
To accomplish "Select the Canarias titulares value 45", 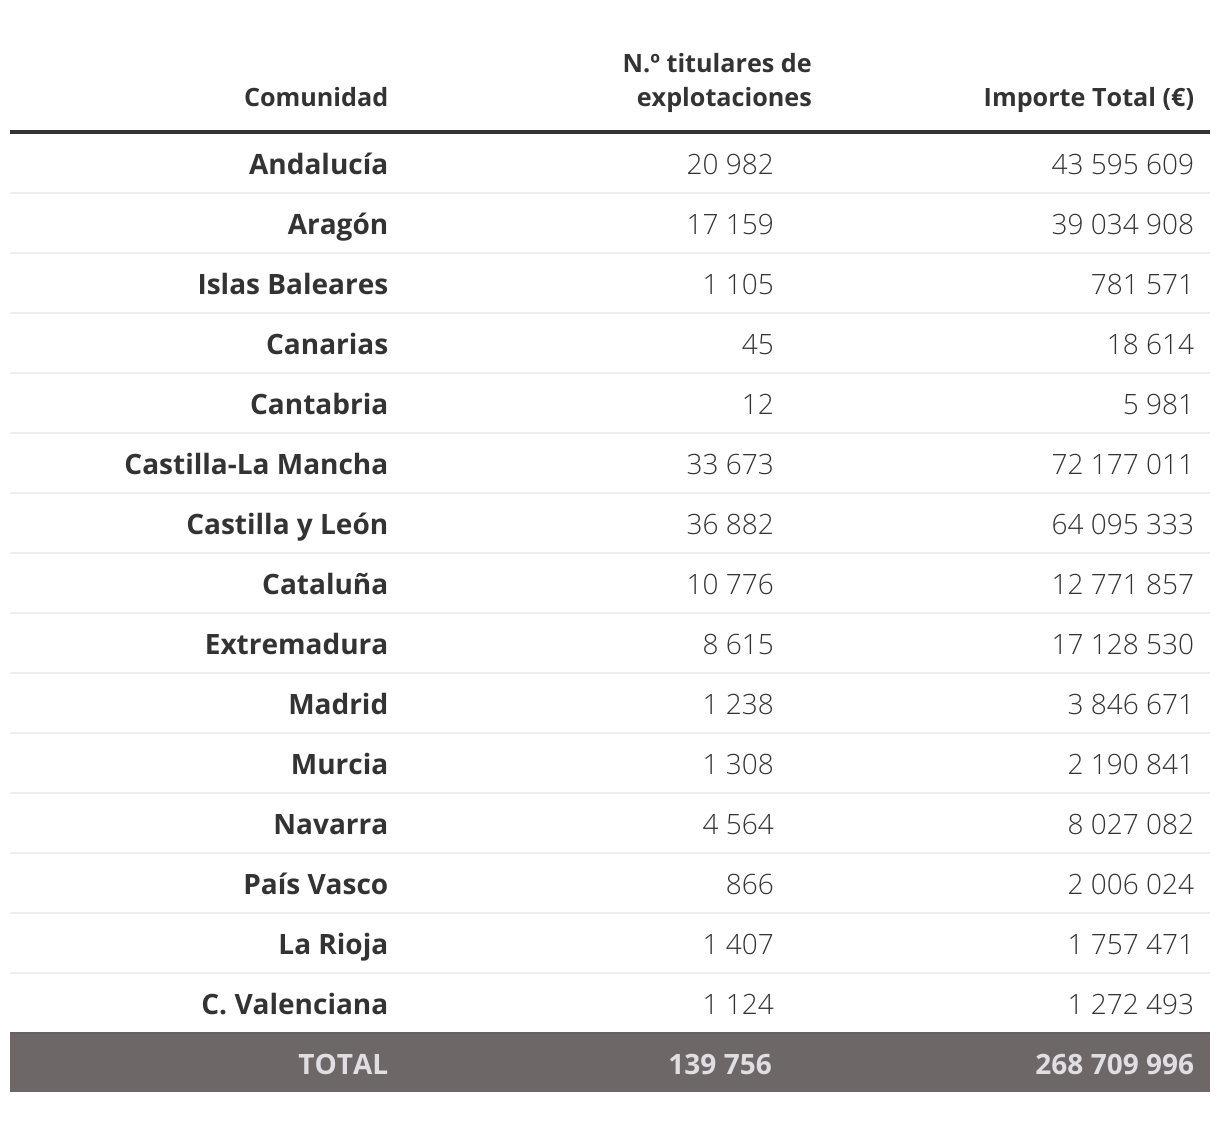I will 757,344.
